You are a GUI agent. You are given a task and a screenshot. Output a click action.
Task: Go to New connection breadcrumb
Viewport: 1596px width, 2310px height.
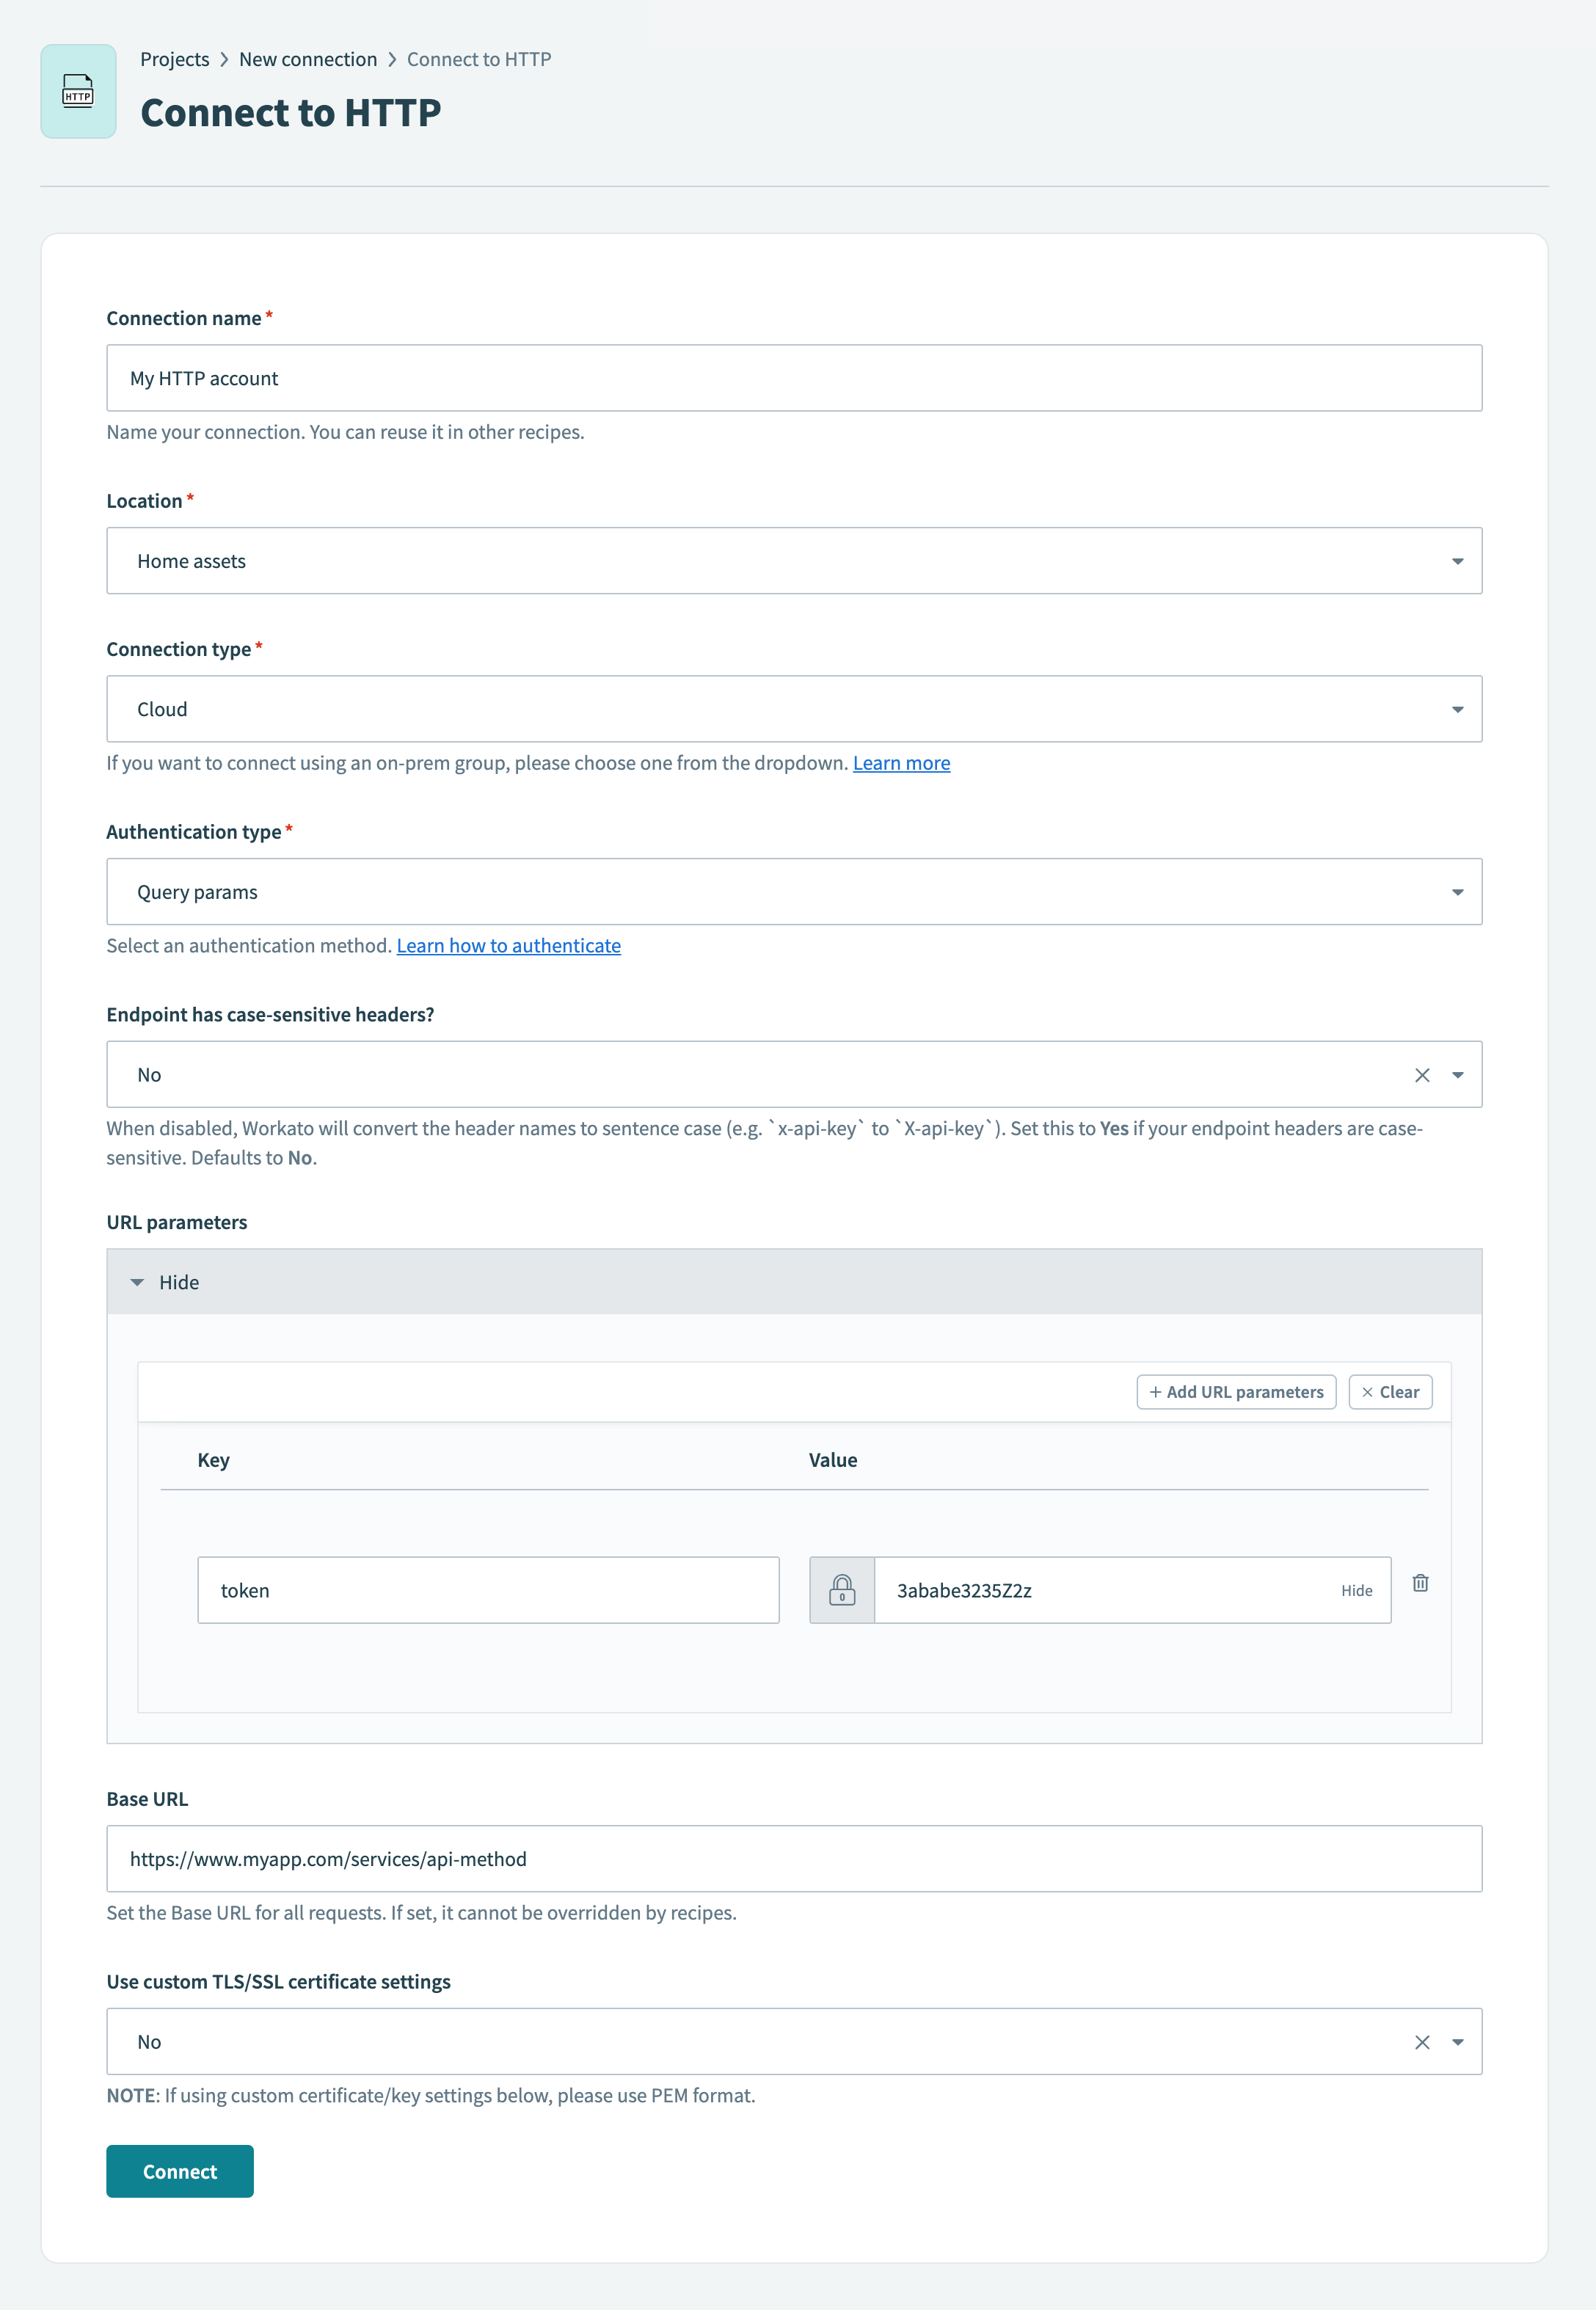308,60
